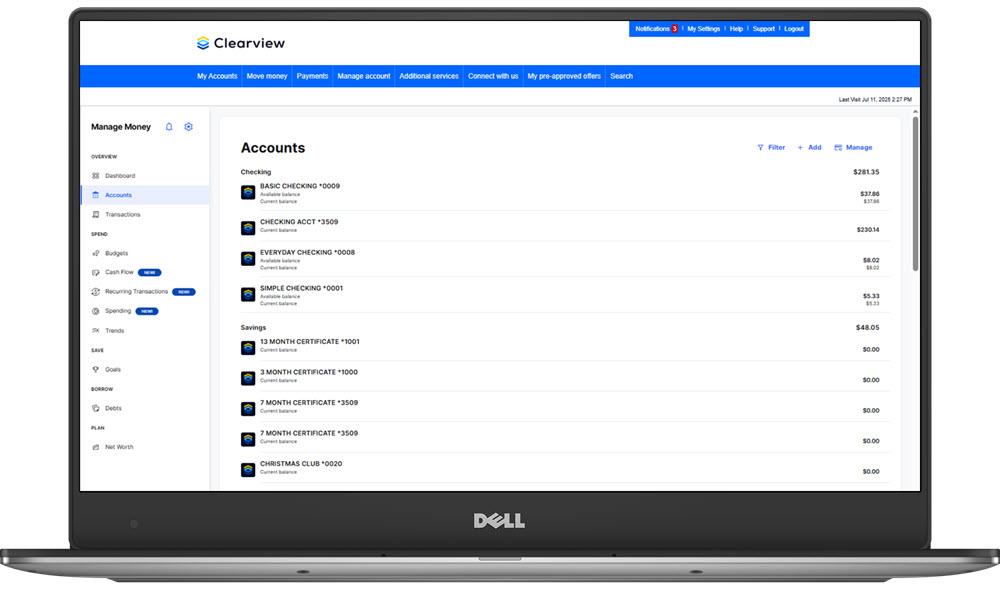The height and width of the screenshot is (589, 1000).
Task: Switch to the My Accounts tab
Action: coord(217,75)
